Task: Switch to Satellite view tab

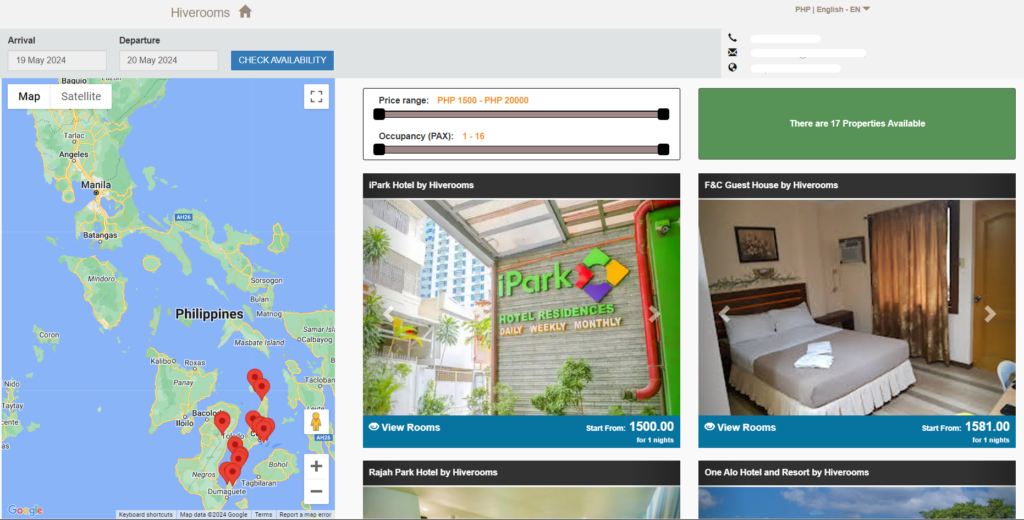Action: pos(81,96)
